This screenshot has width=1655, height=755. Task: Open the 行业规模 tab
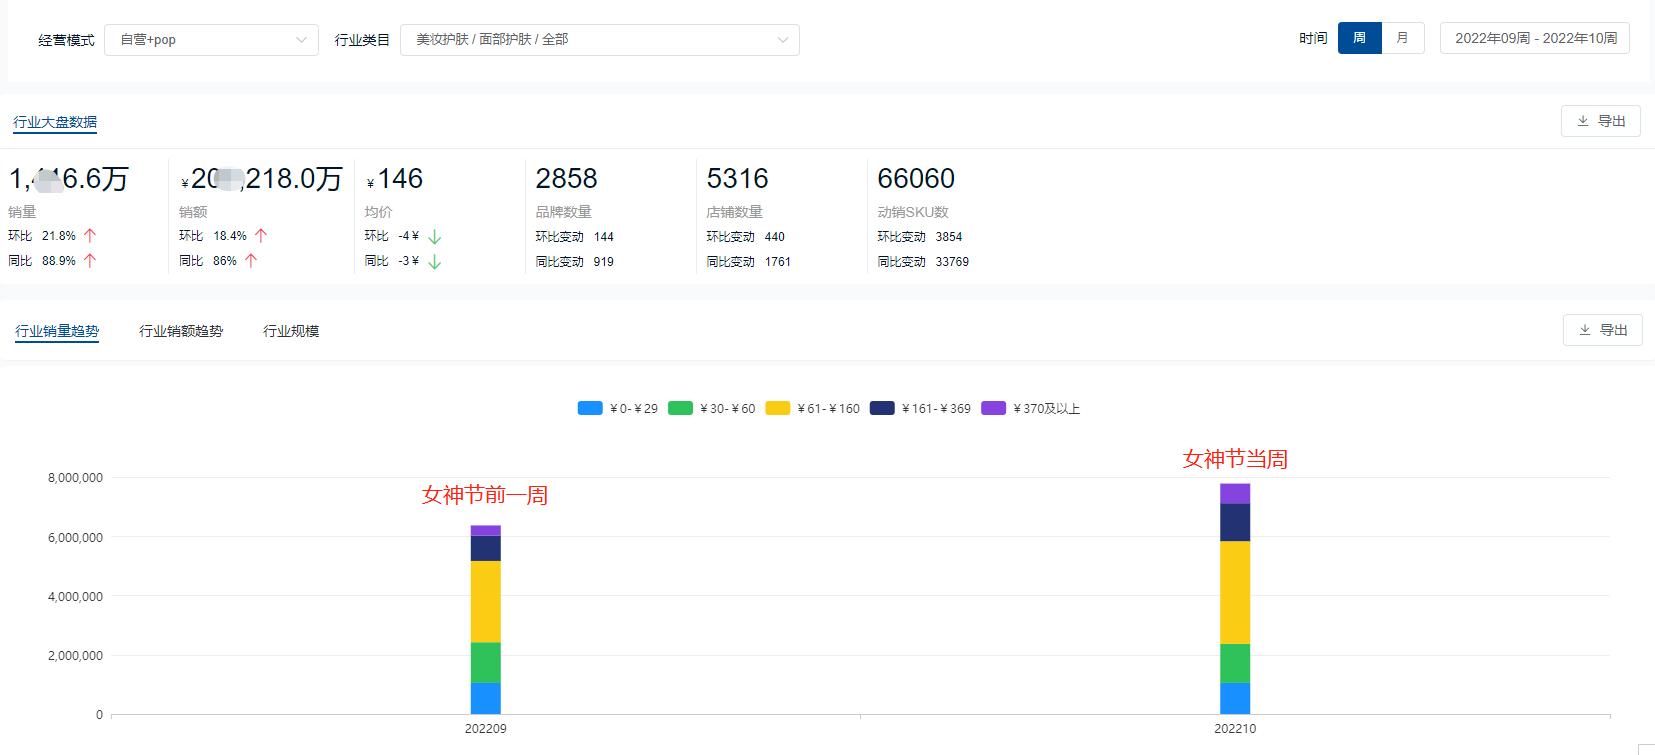[291, 331]
